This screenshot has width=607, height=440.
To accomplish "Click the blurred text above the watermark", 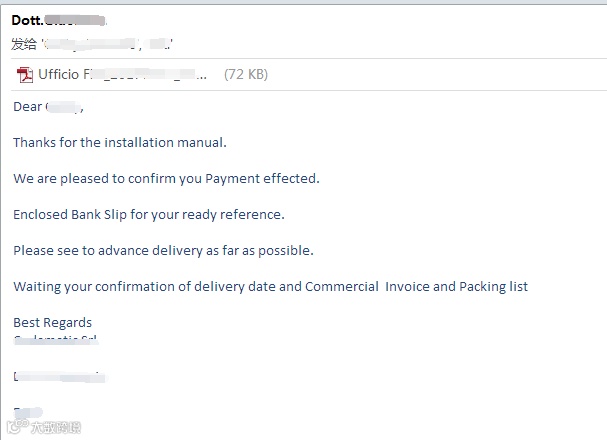I will [27, 411].
